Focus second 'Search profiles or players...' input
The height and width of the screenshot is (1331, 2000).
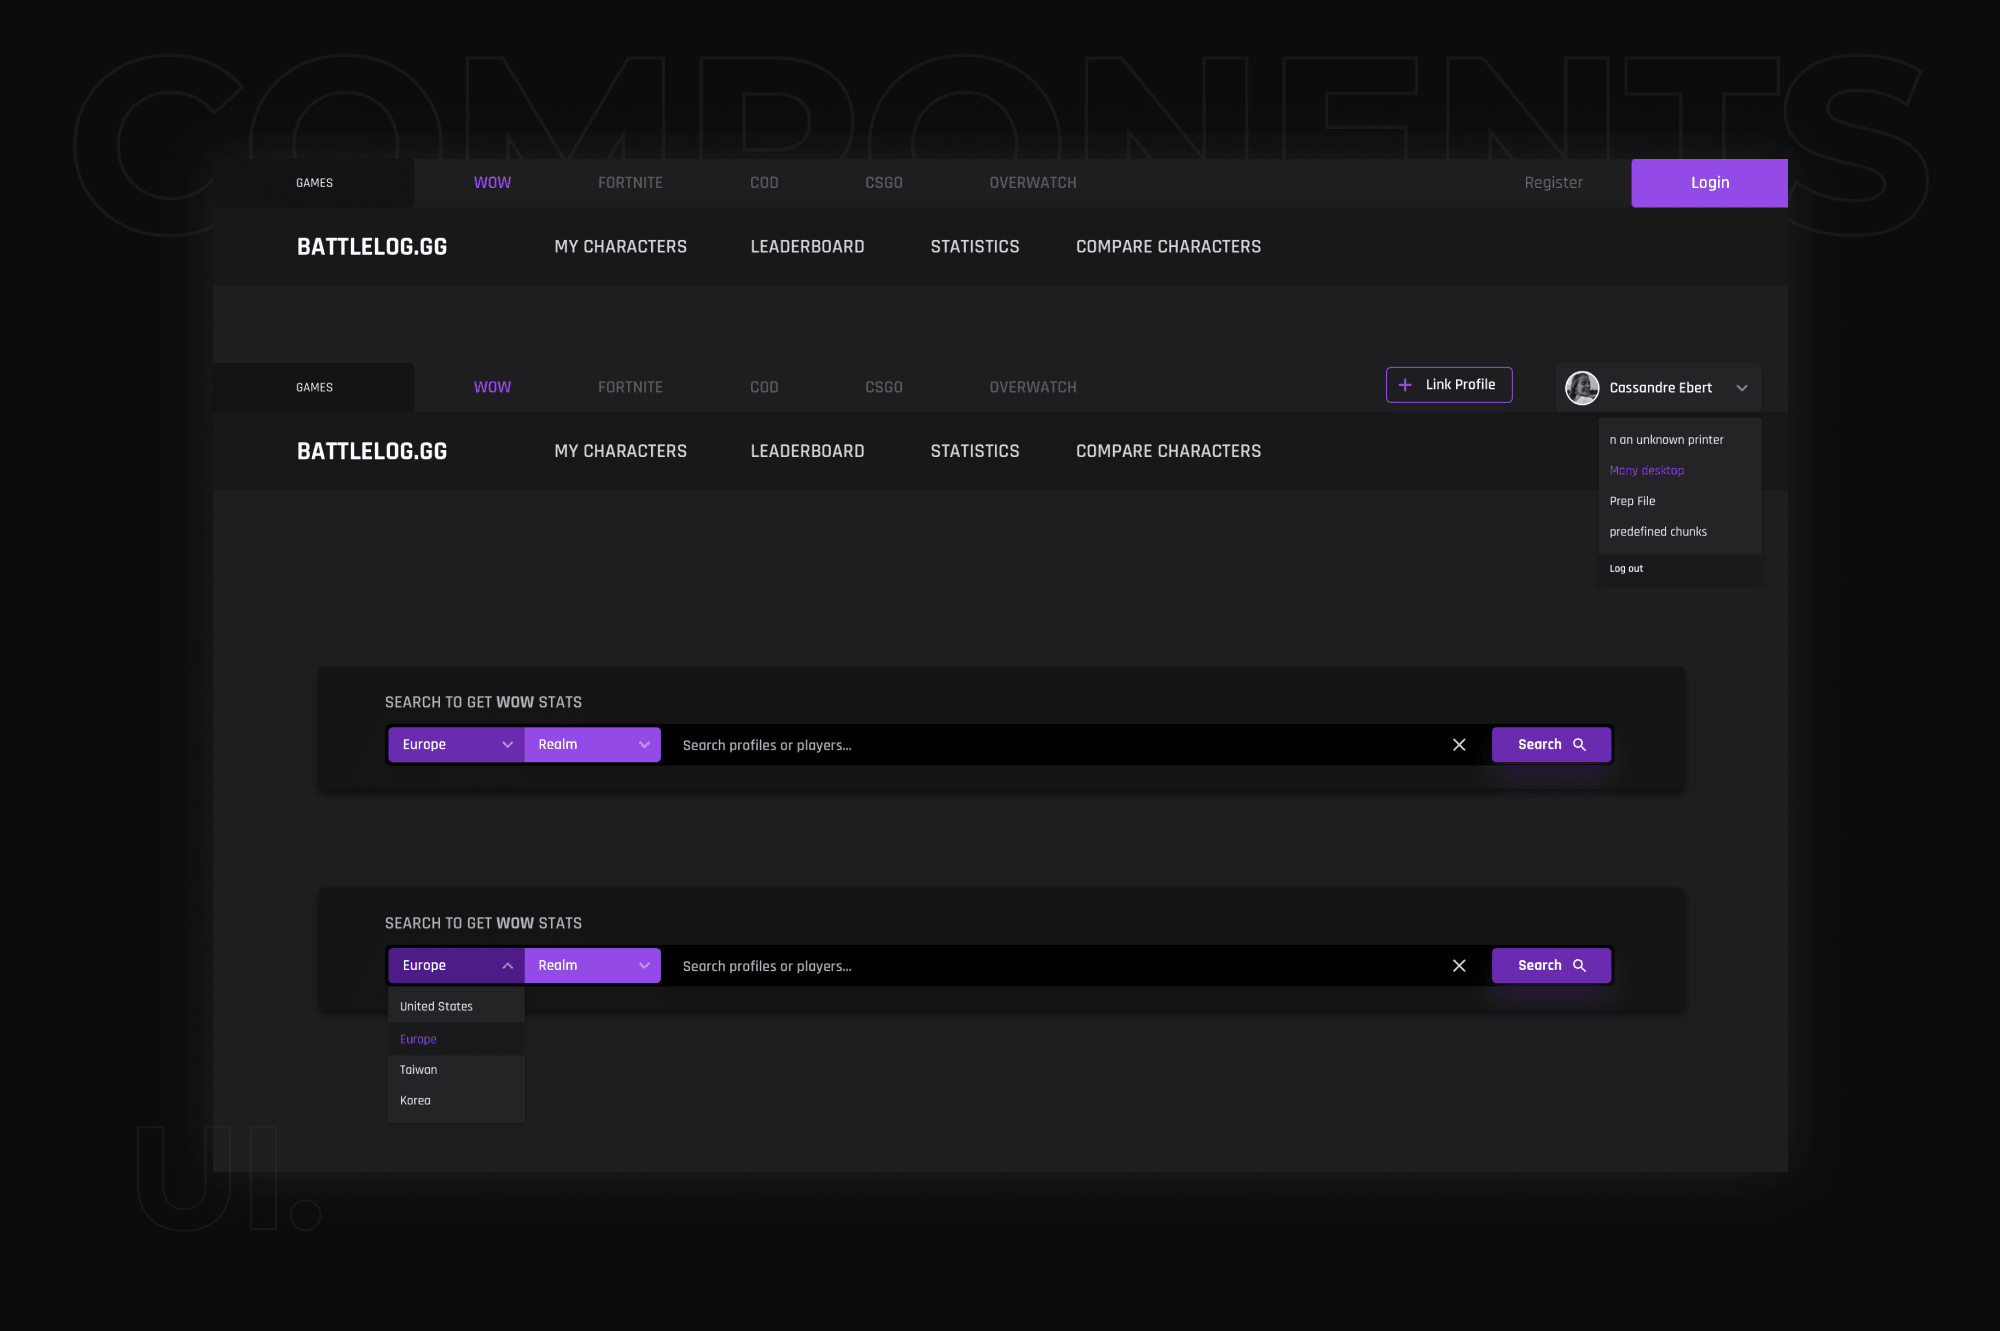point(1050,966)
